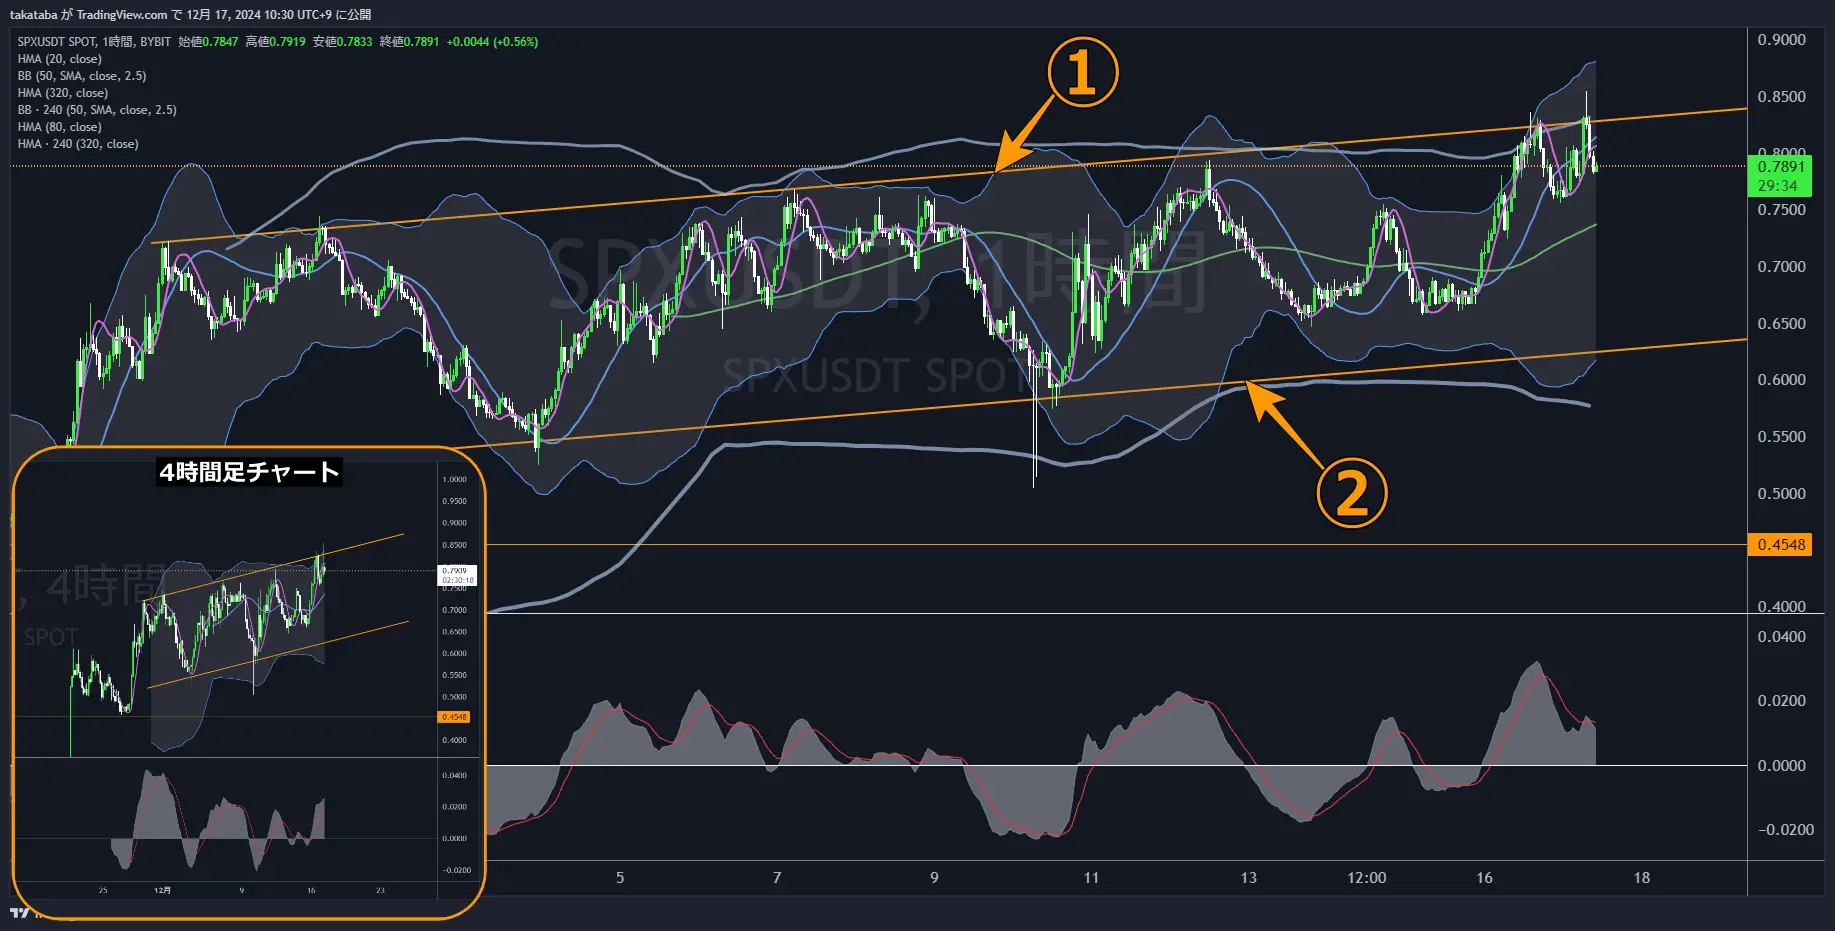Click the 0.6500 price axis label
The image size is (1835, 931).
1781,324
